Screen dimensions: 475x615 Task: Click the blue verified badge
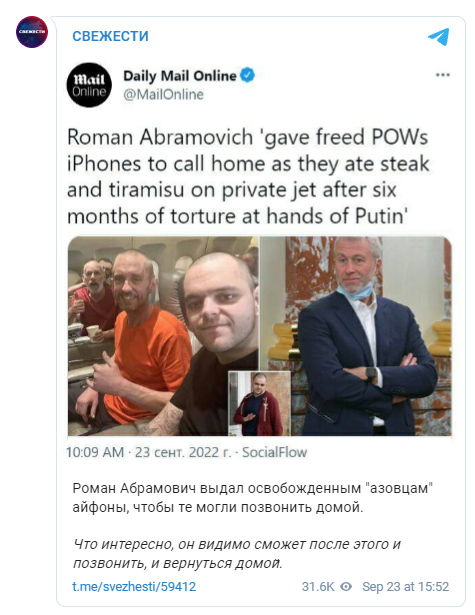tap(248, 75)
